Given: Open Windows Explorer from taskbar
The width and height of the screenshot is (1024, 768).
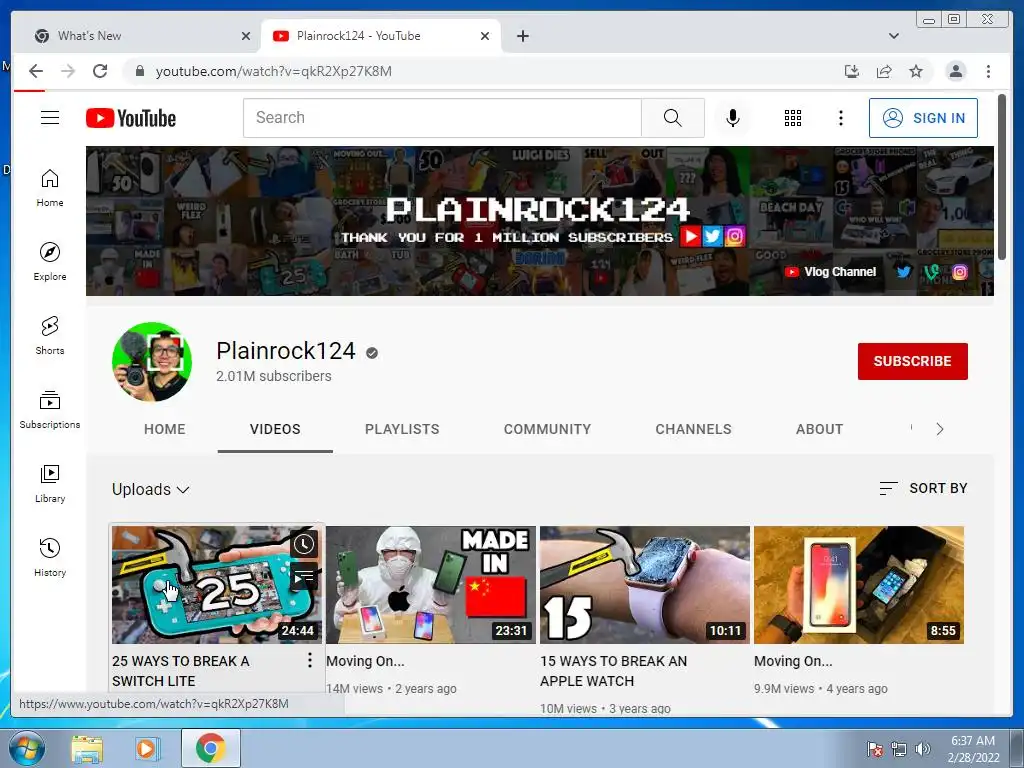Looking at the screenshot, I should click(87, 748).
